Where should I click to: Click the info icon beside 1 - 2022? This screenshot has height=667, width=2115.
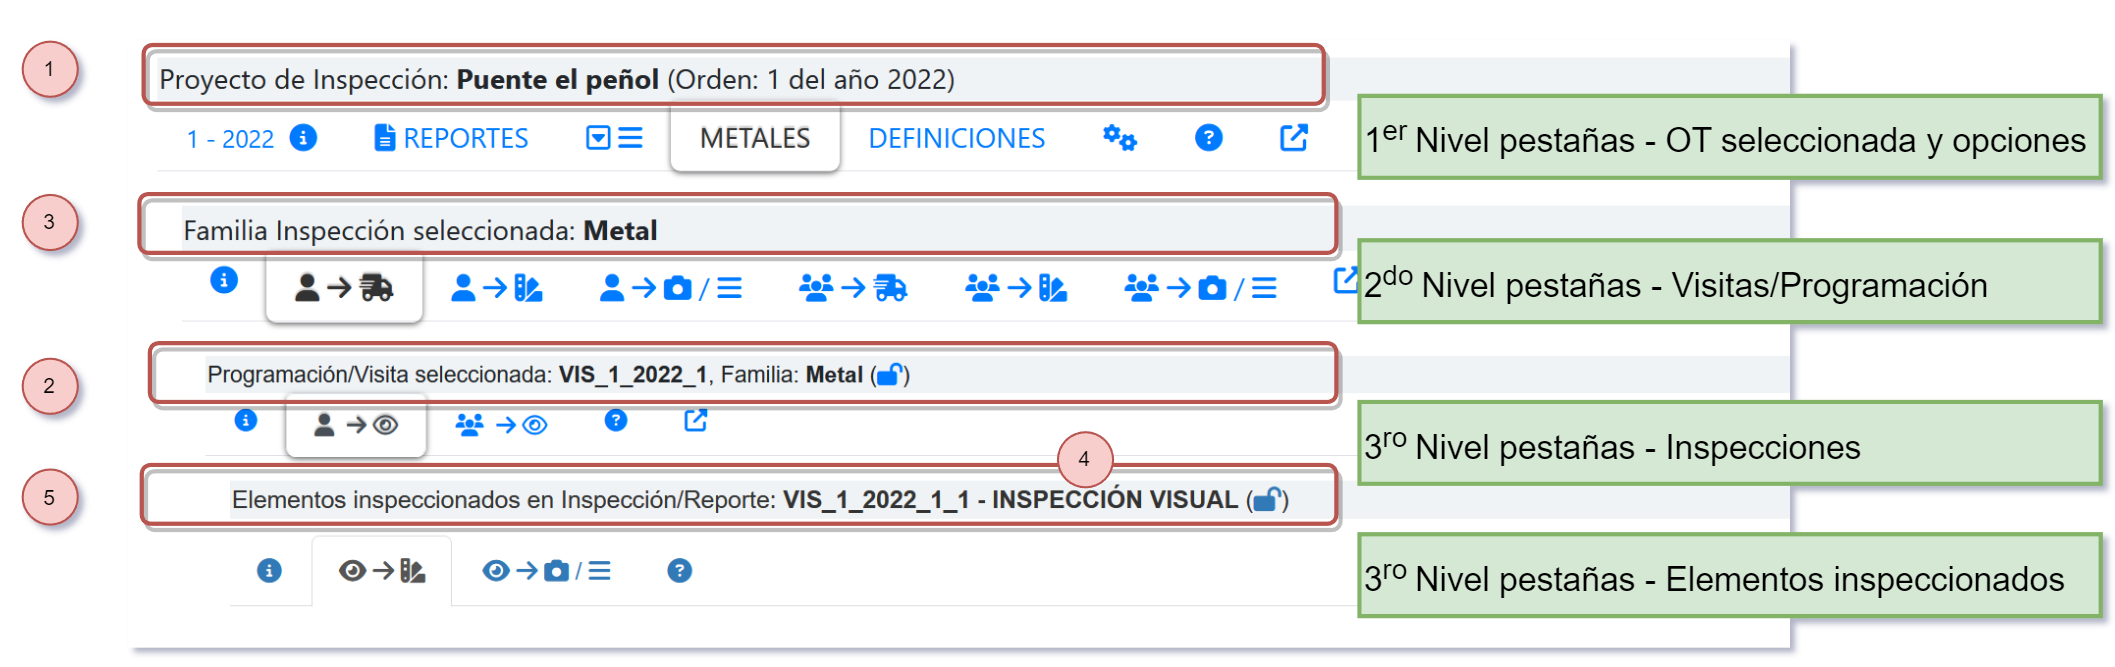303,138
